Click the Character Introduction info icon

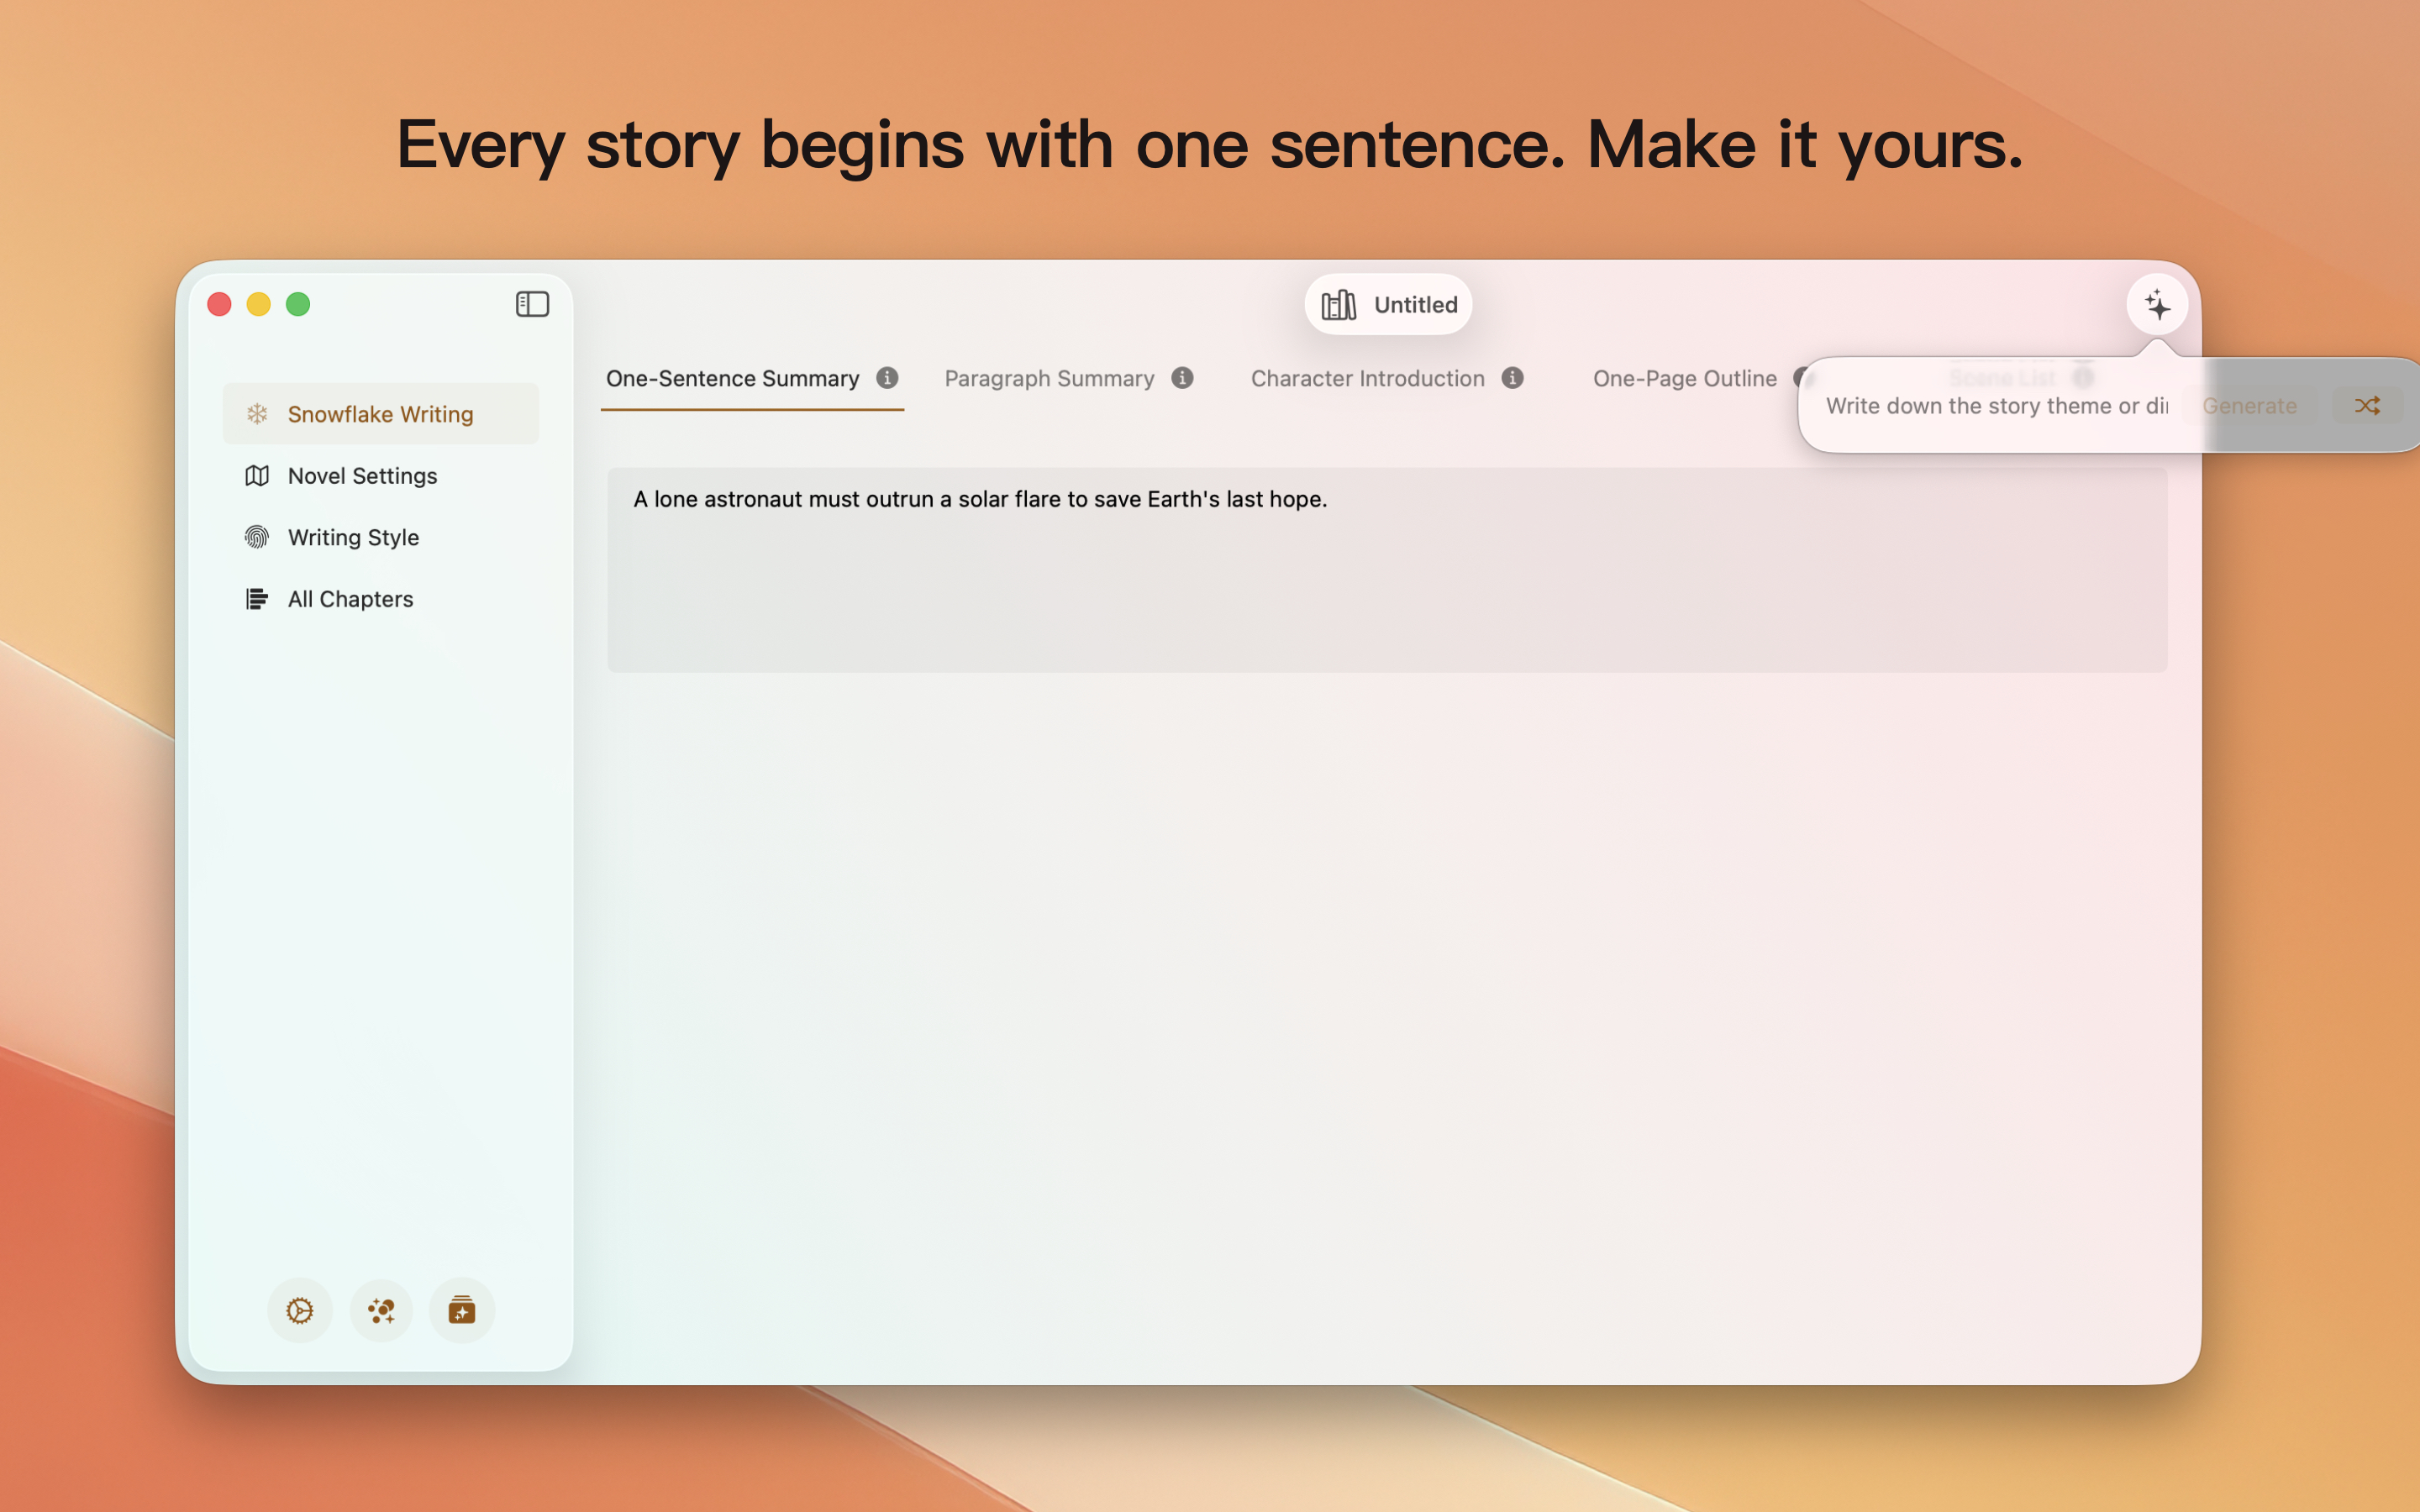[x=1512, y=378]
